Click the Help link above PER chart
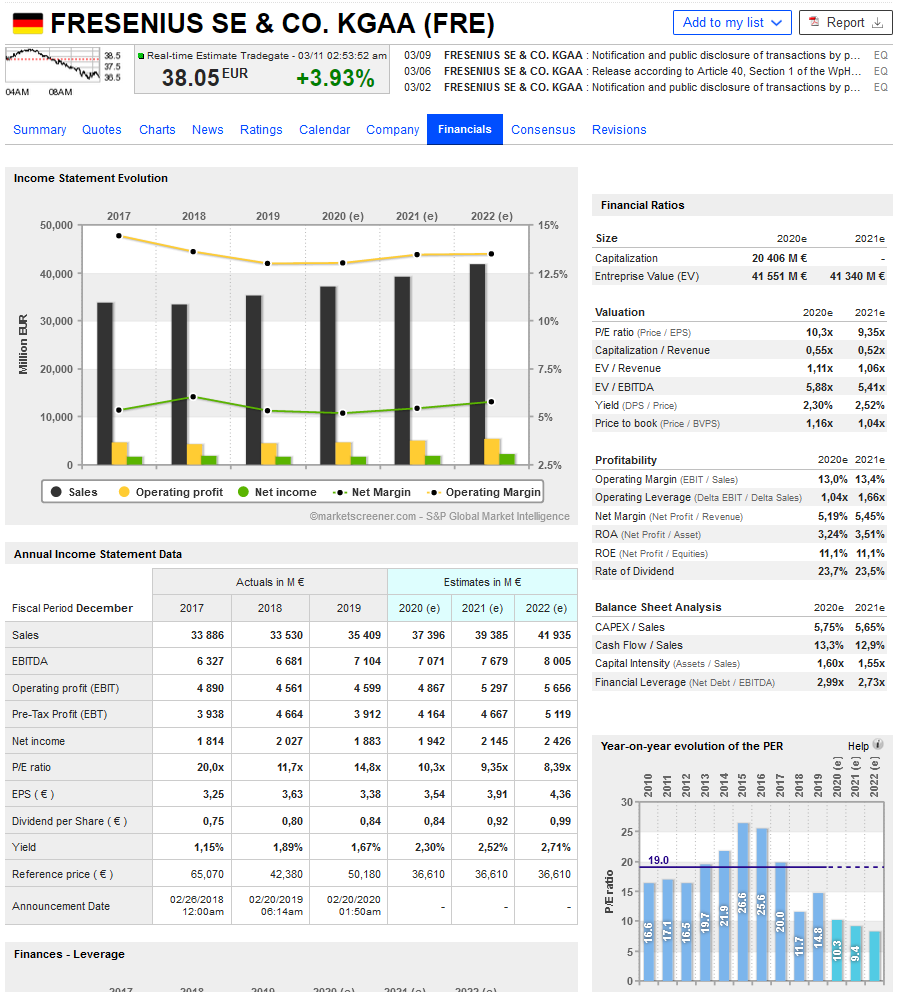Image resolution: width=901 pixels, height=992 pixels. coord(858,746)
